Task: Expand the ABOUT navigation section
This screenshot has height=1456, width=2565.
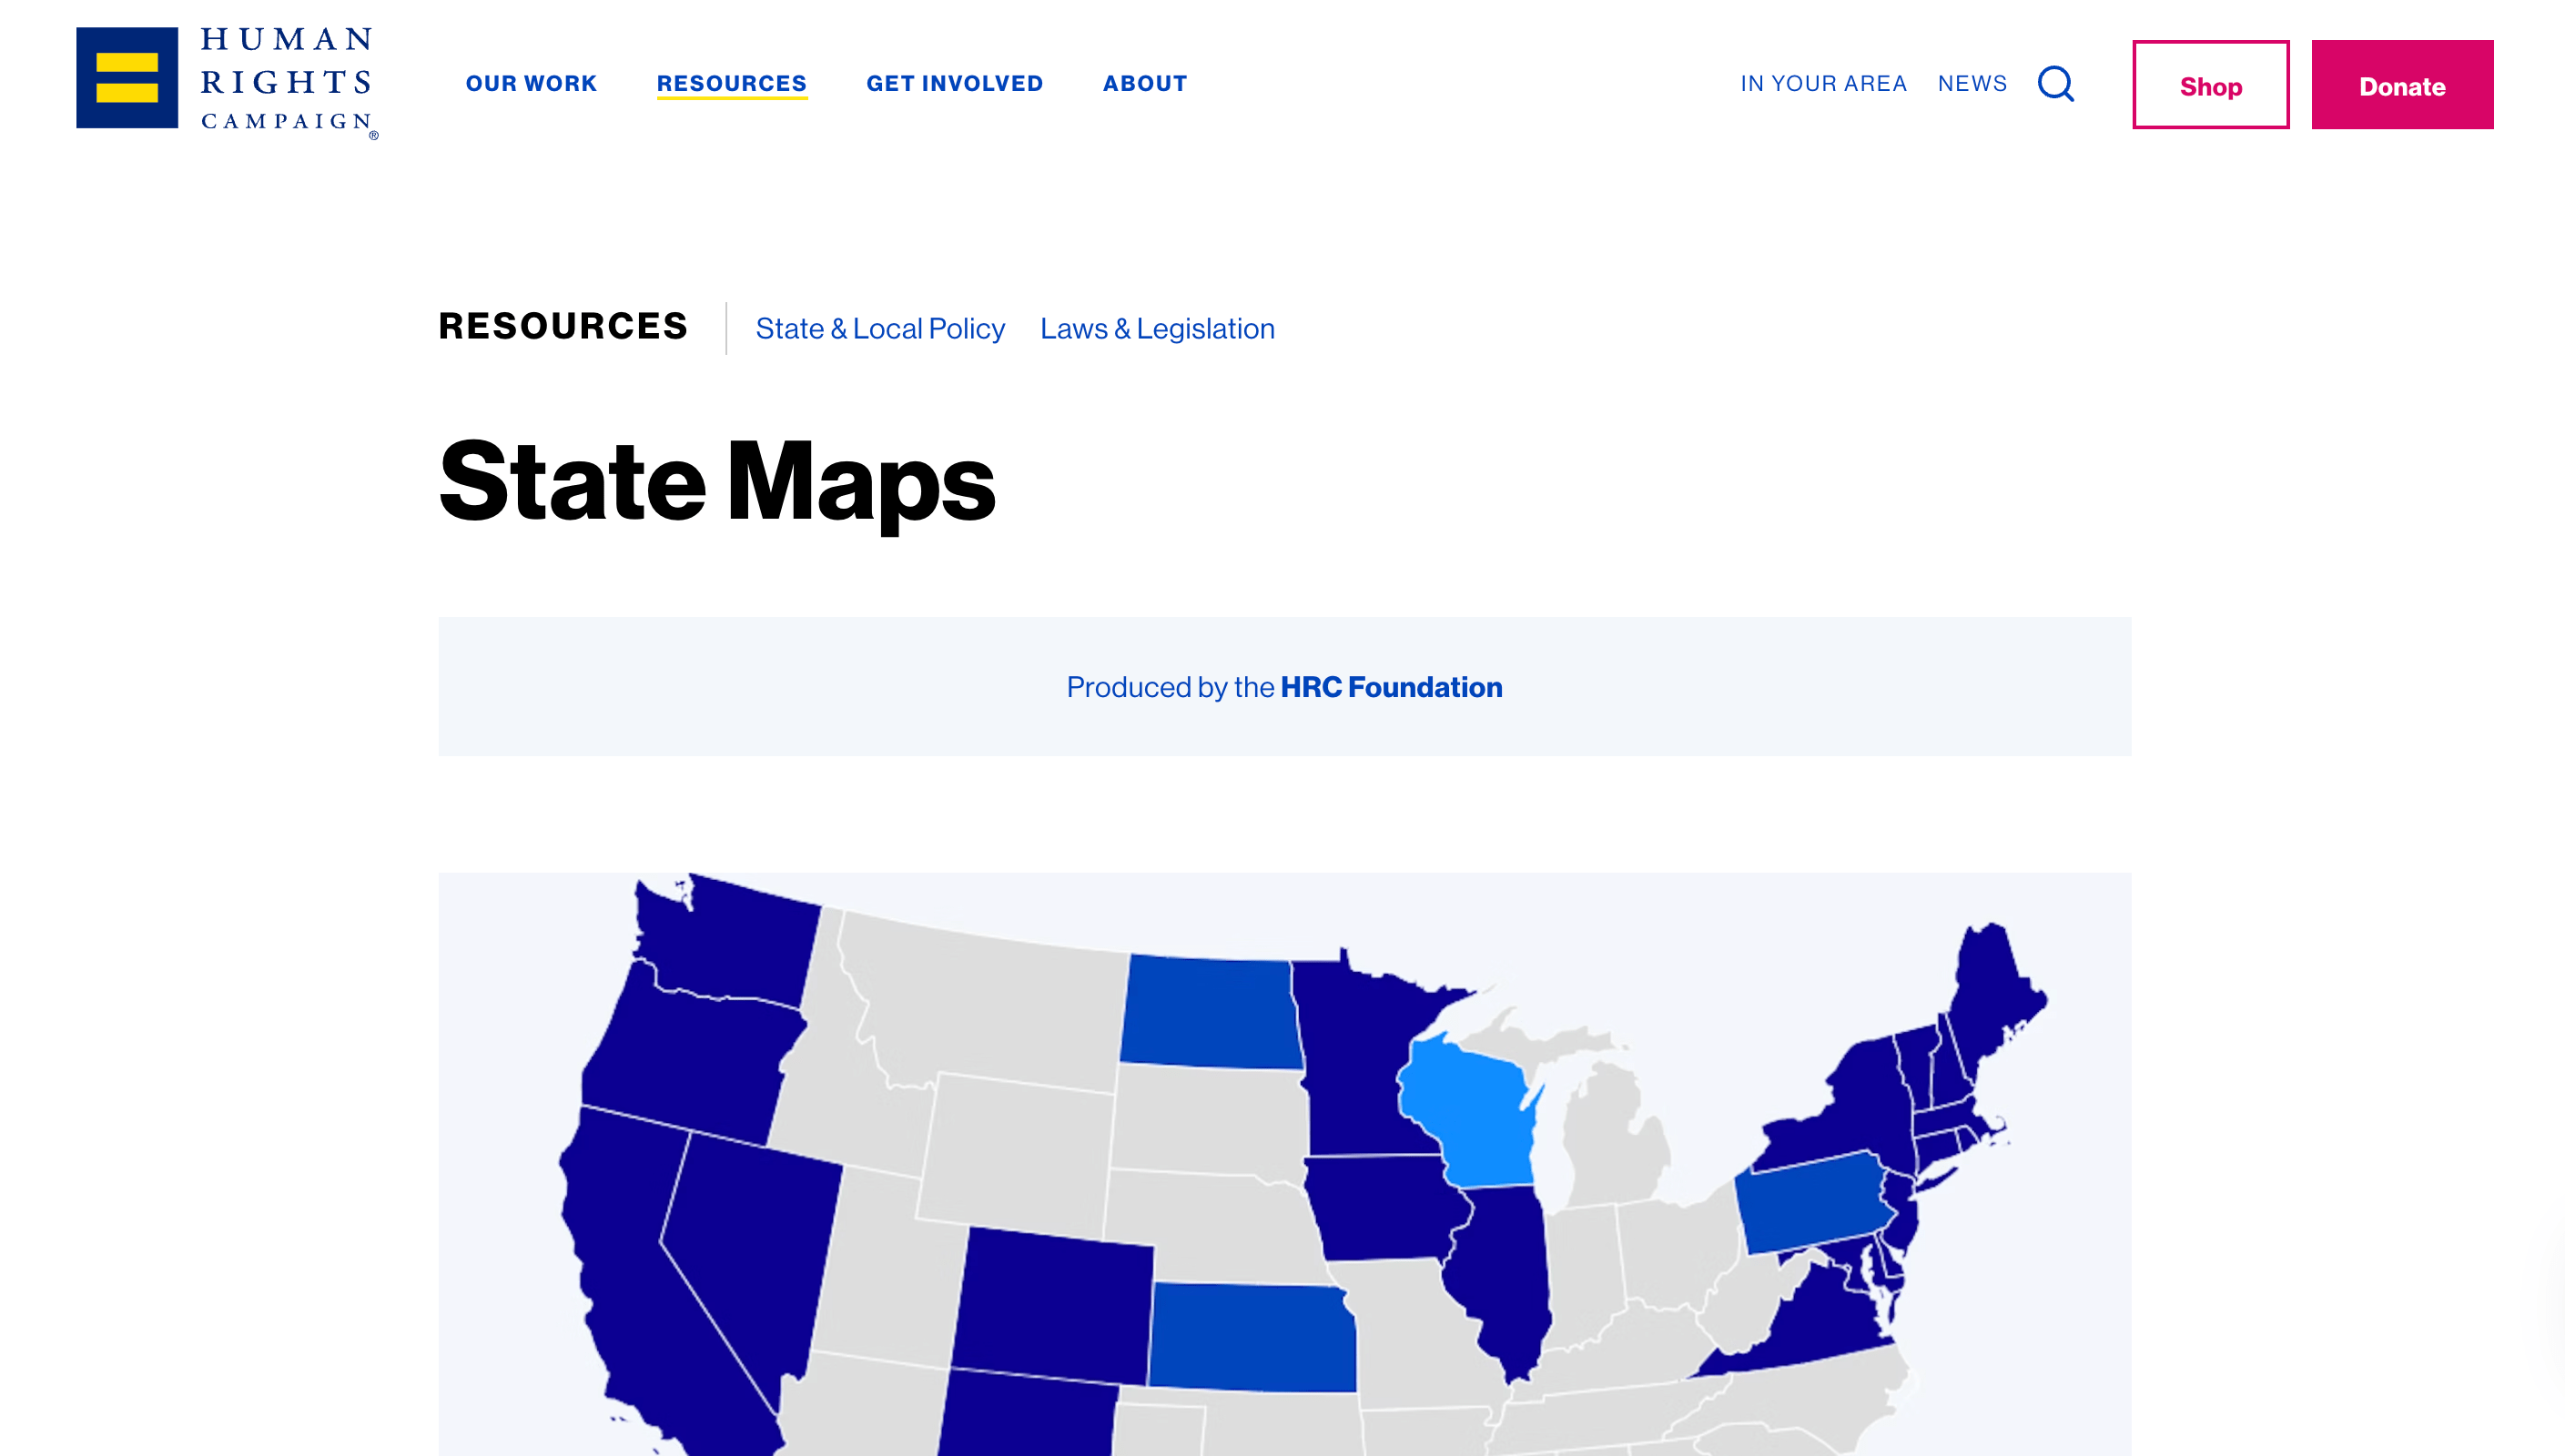Action: pyautogui.click(x=1144, y=84)
